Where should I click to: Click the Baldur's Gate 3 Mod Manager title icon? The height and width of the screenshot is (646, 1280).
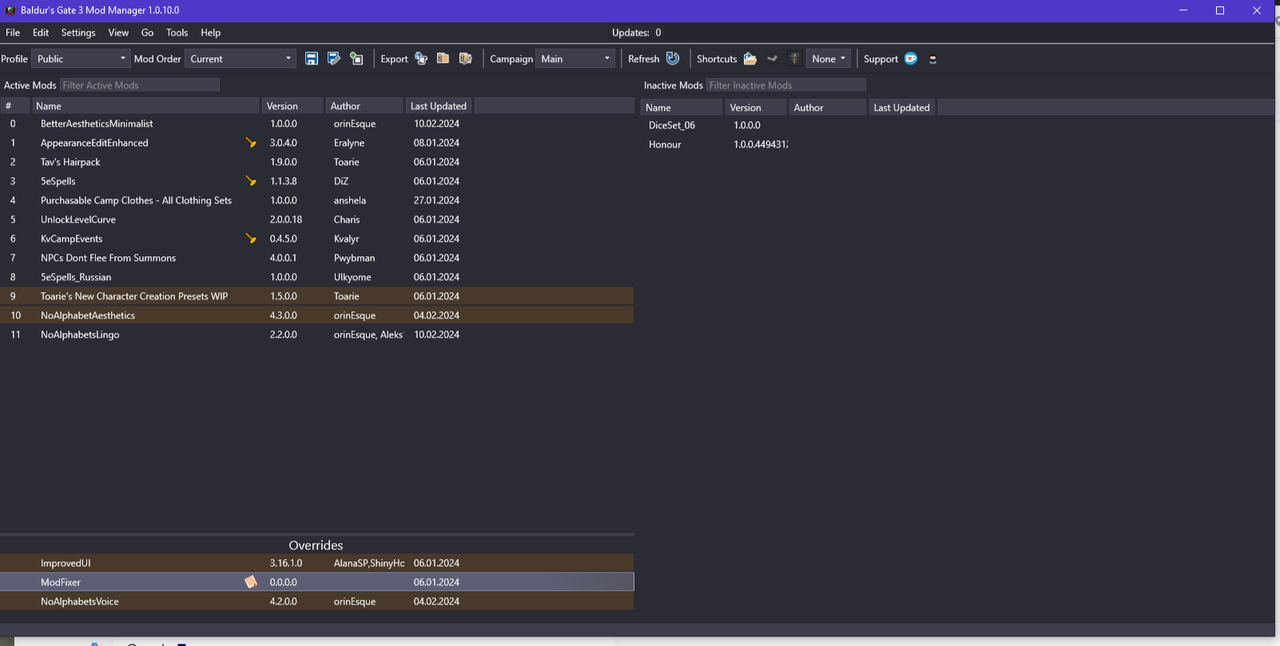(x=10, y=10)
